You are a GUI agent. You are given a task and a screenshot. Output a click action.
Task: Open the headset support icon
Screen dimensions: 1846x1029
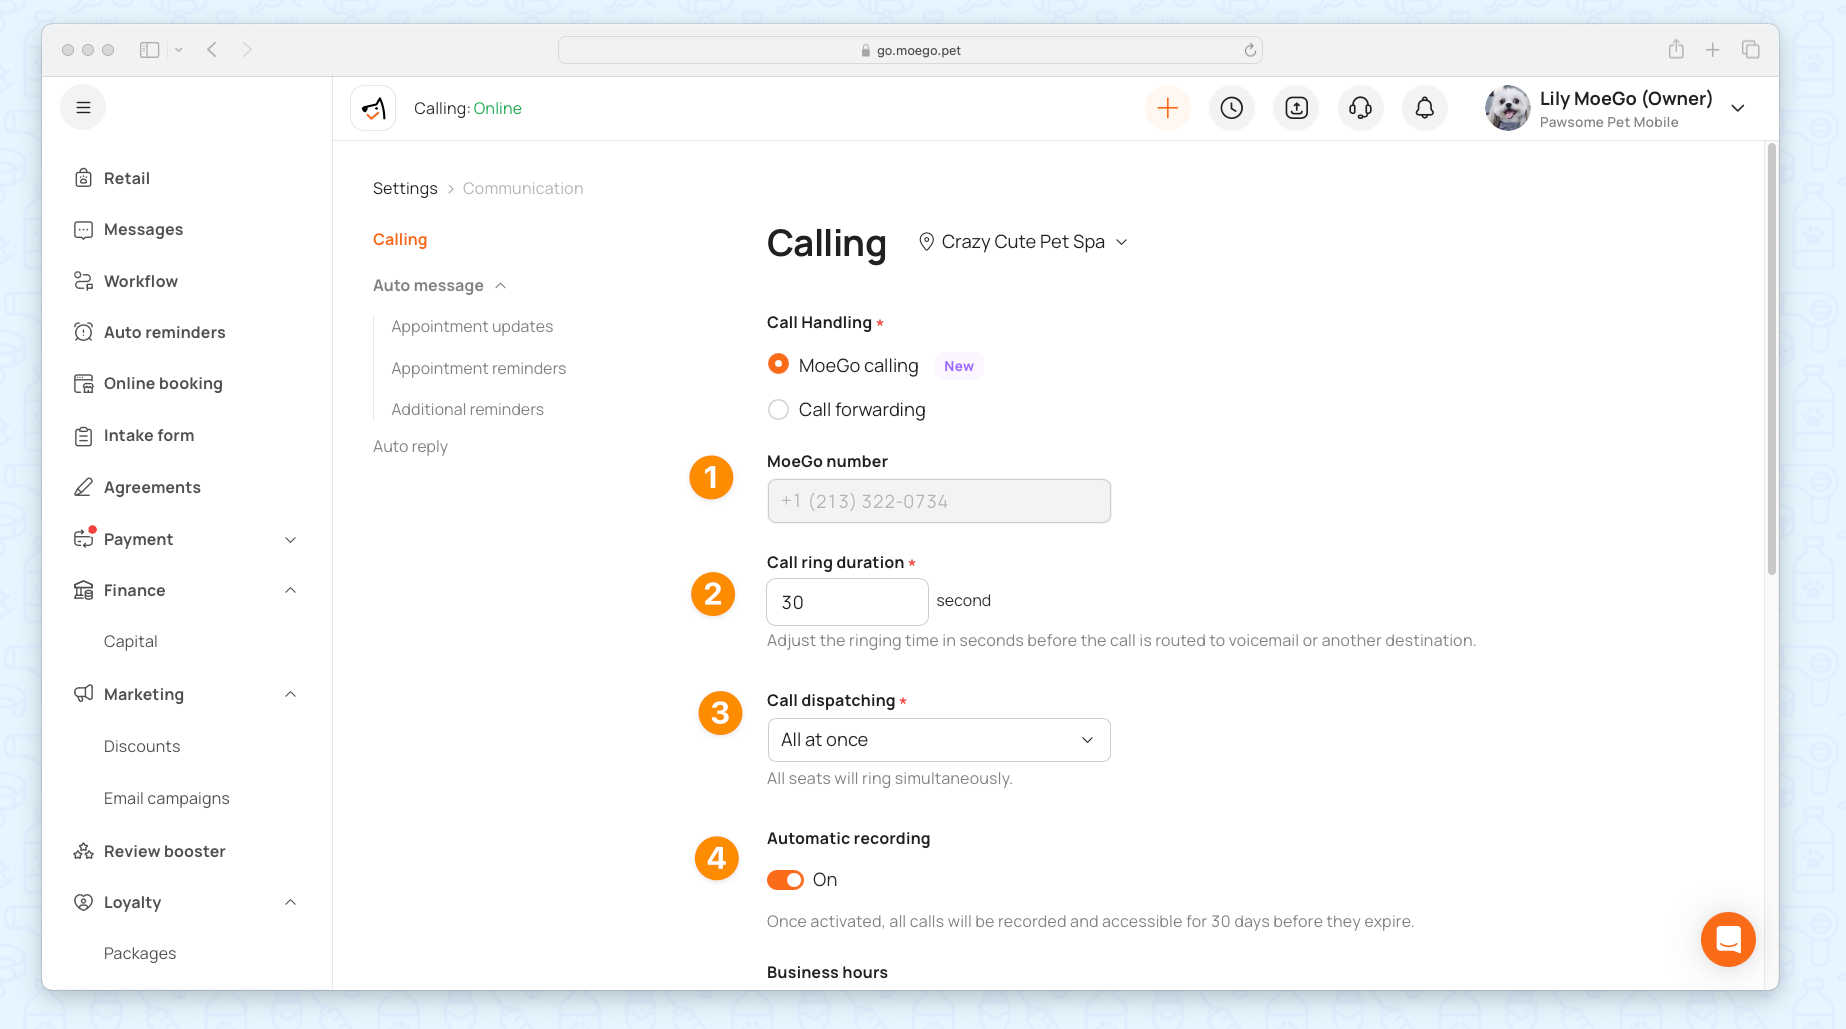1360,108
